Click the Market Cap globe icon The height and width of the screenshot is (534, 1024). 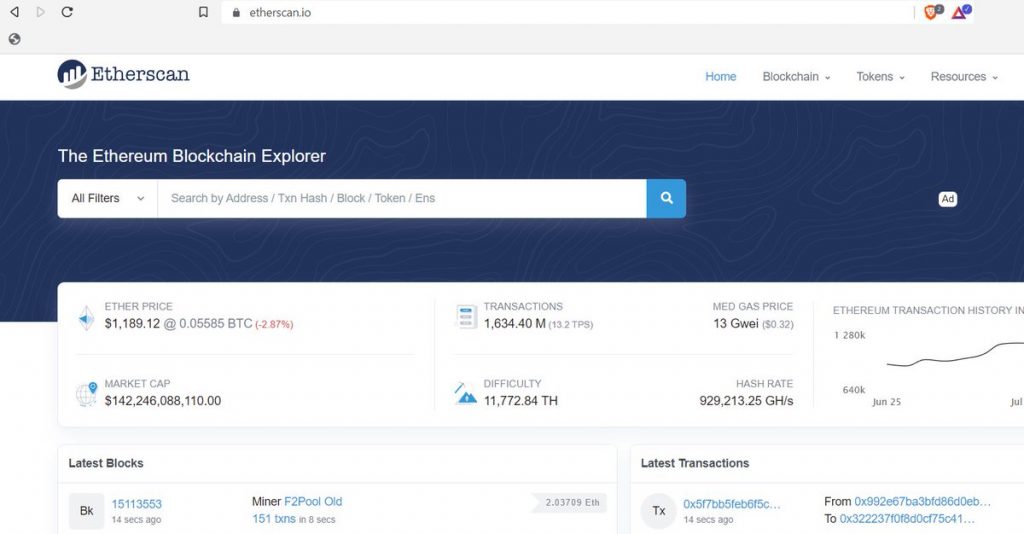click(x=86, y=394)
